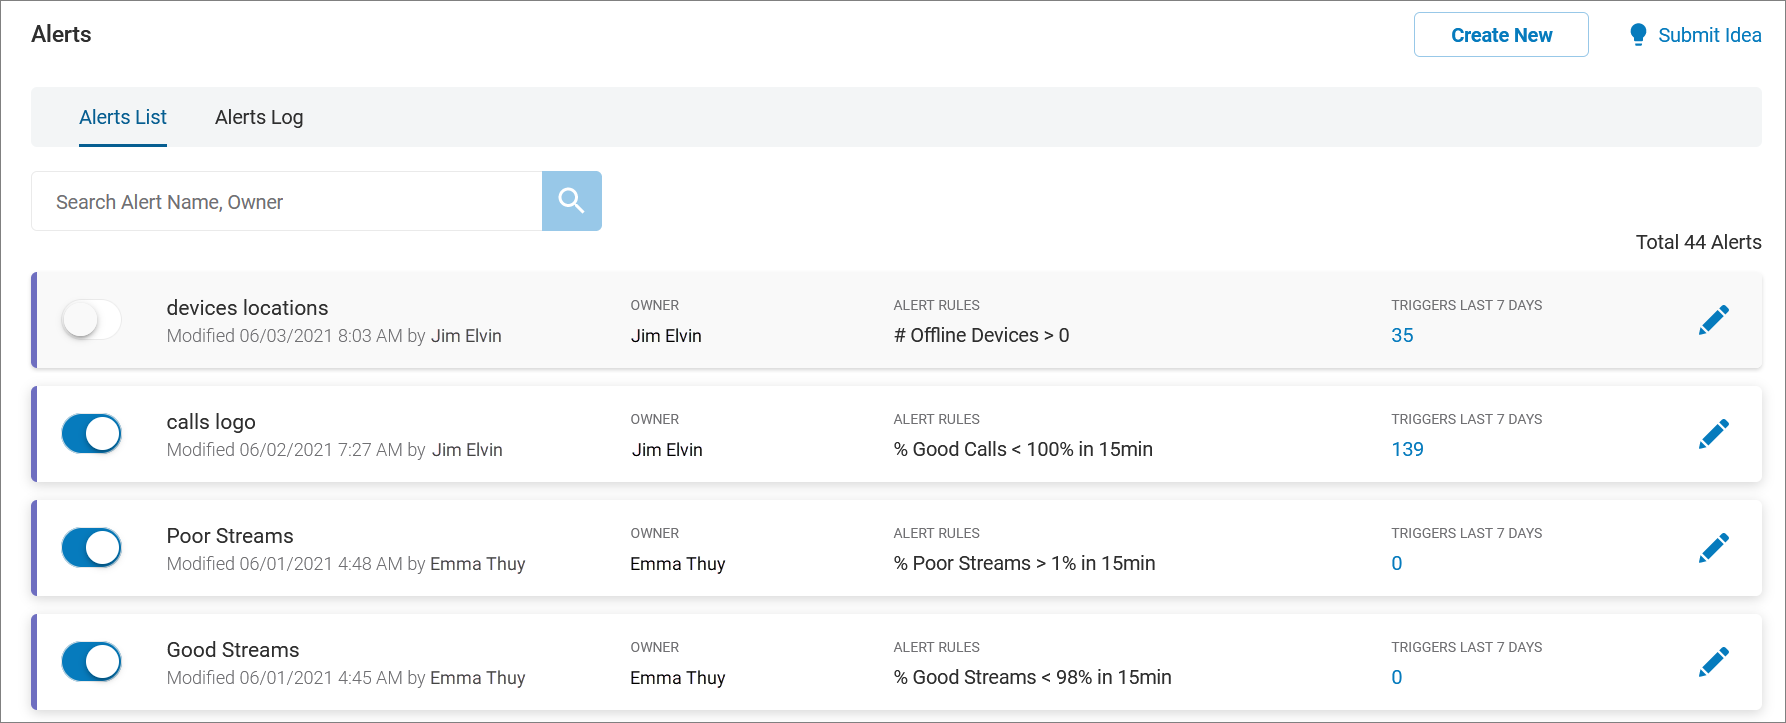Image resolution: width=1786 pixels, height=723 pixels.
Task: Turn off the Poor Streams alert switch
Action: point(91,548)
